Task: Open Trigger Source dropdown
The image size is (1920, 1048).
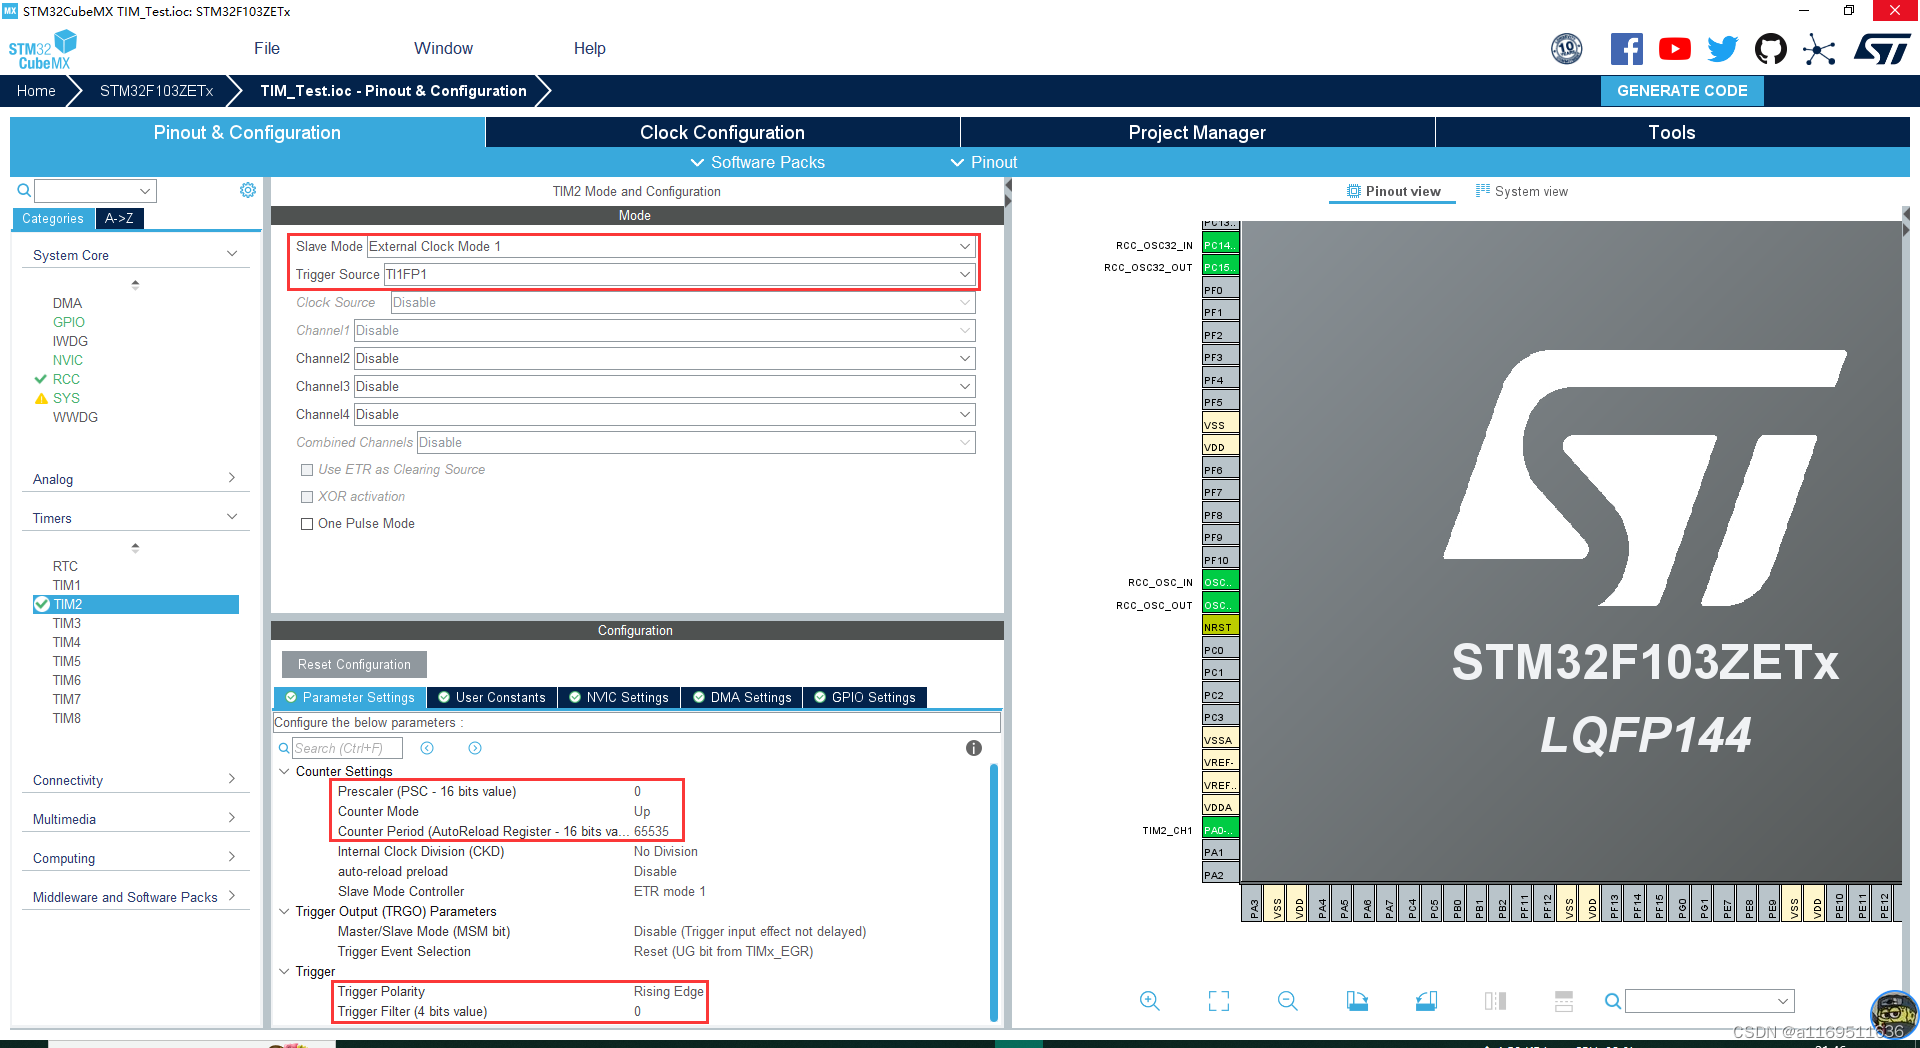Action: click(679, 274)
